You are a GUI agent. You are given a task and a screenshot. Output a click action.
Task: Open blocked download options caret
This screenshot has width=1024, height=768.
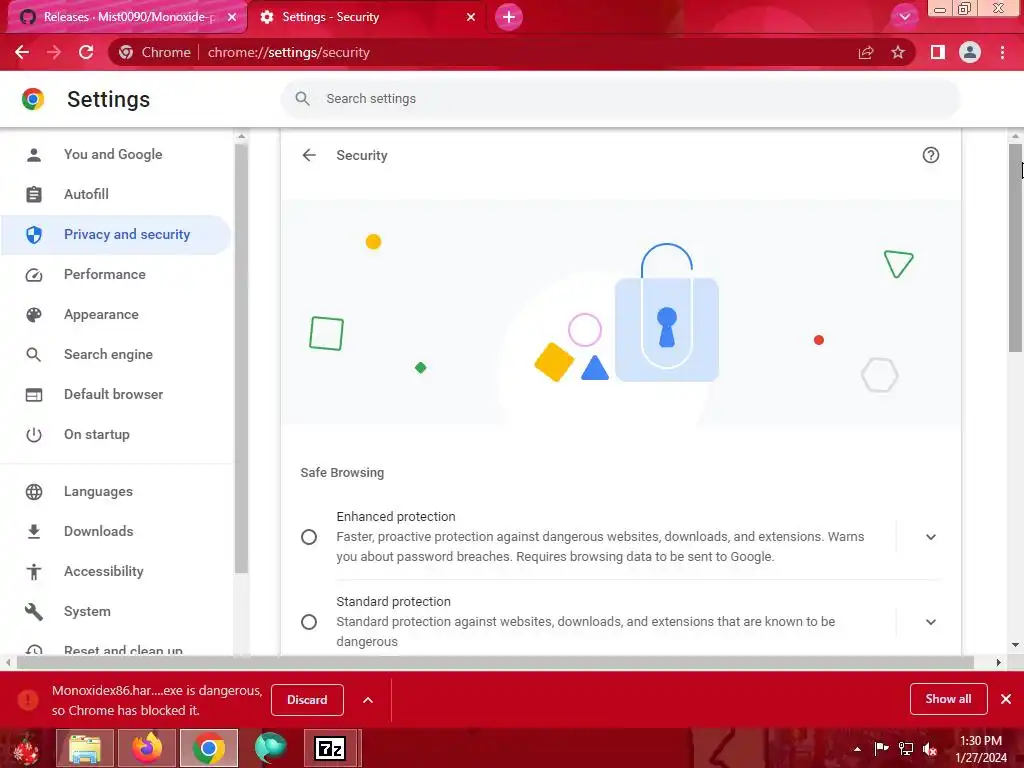[x=368, y=700]
